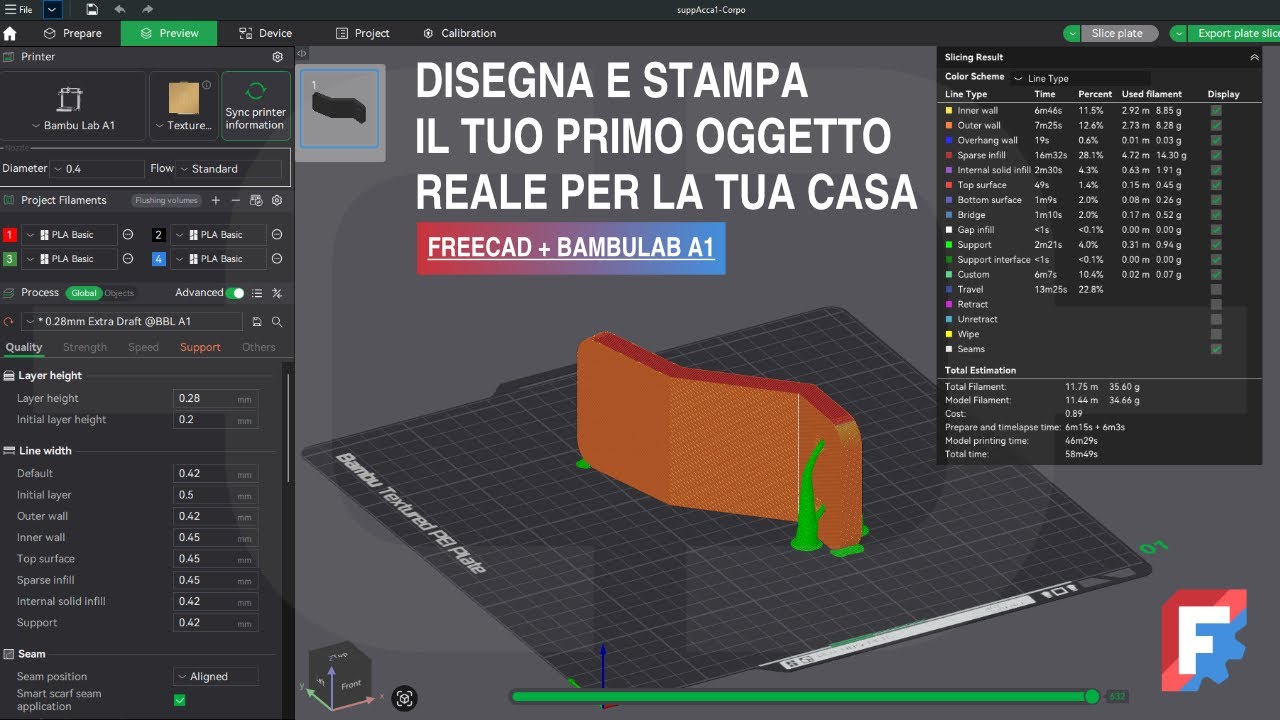This screenshot has height=720, width=1280.
Task: Open the Project tab
Action: coord(362,33)
